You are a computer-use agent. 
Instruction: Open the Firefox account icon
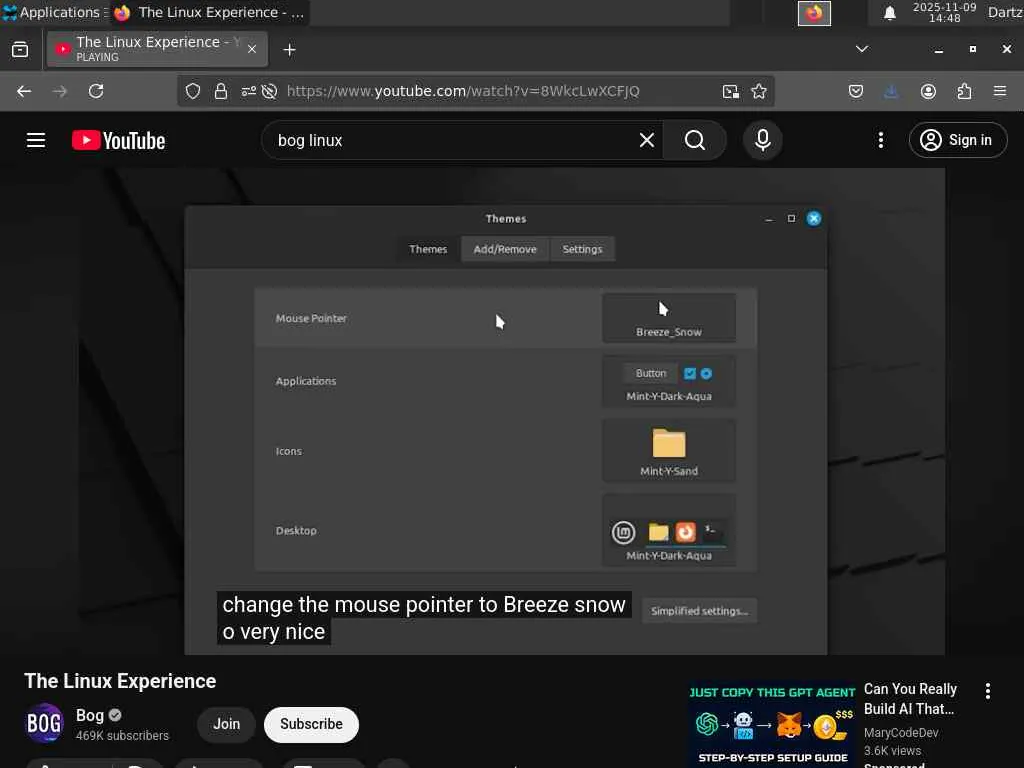pos(928,91)
